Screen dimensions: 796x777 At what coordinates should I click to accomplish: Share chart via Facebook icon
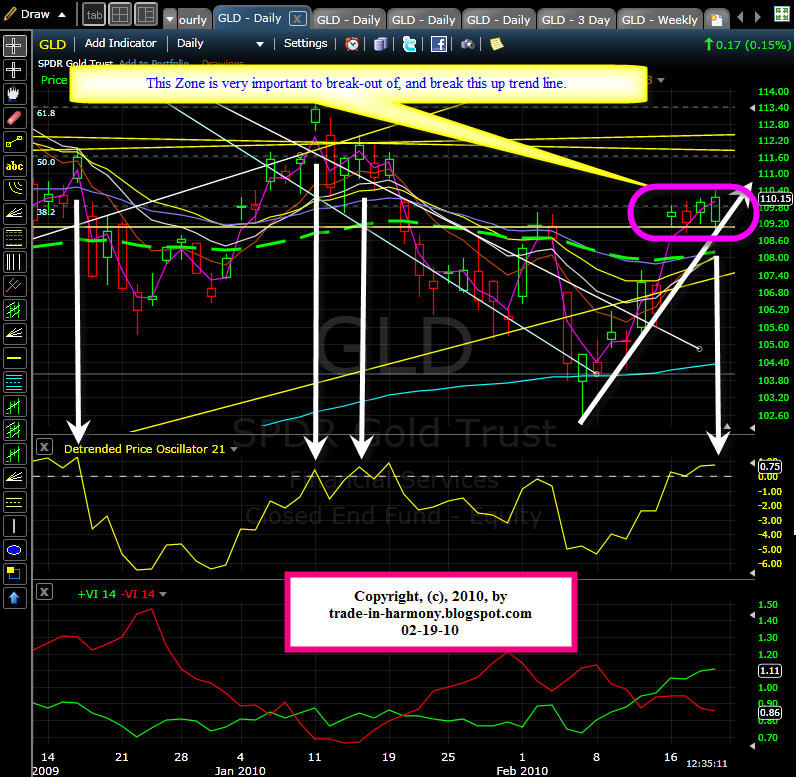pyautogui.click(x=439, y=44)
